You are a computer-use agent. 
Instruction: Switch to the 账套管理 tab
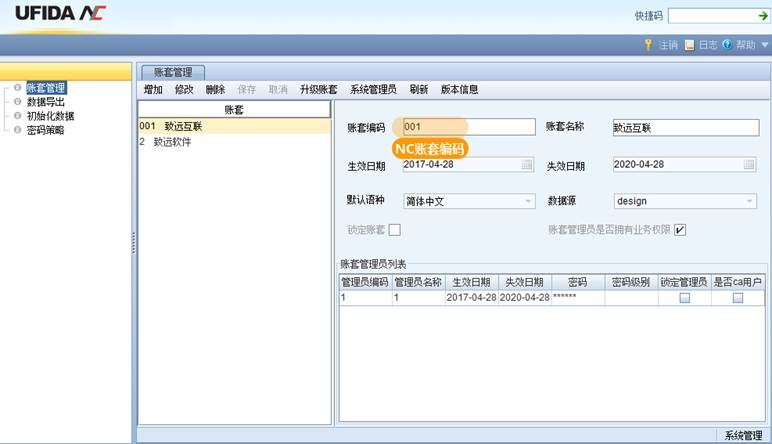(173, 72)
